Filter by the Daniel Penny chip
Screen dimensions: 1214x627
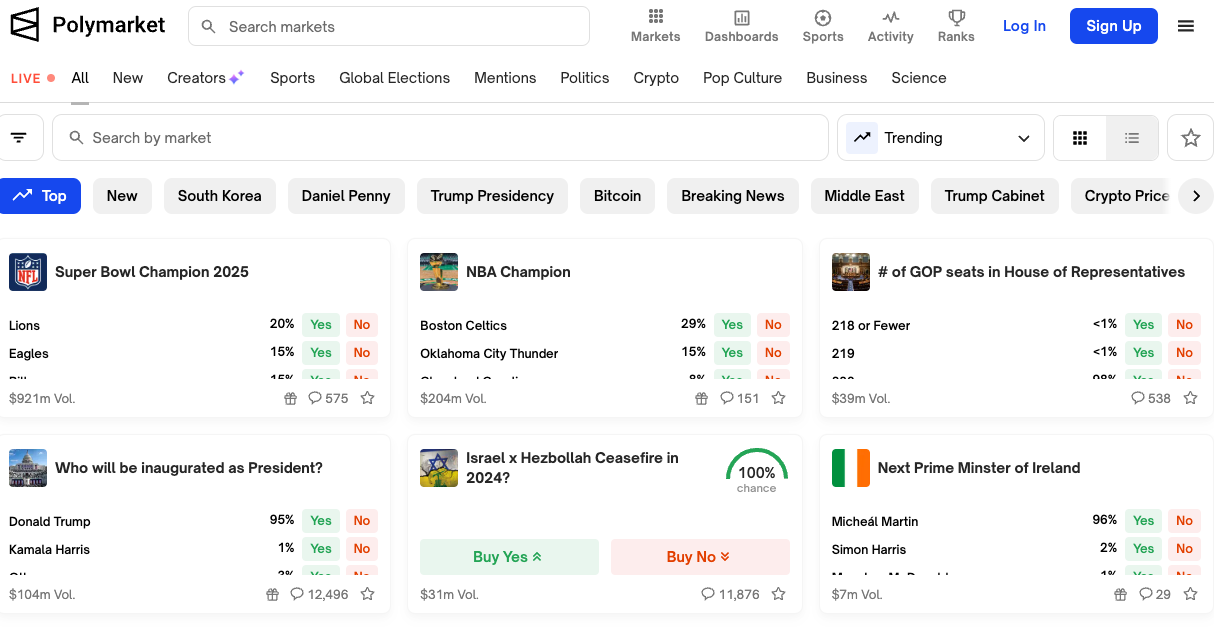pyautogui.click(x=346, y=196)
